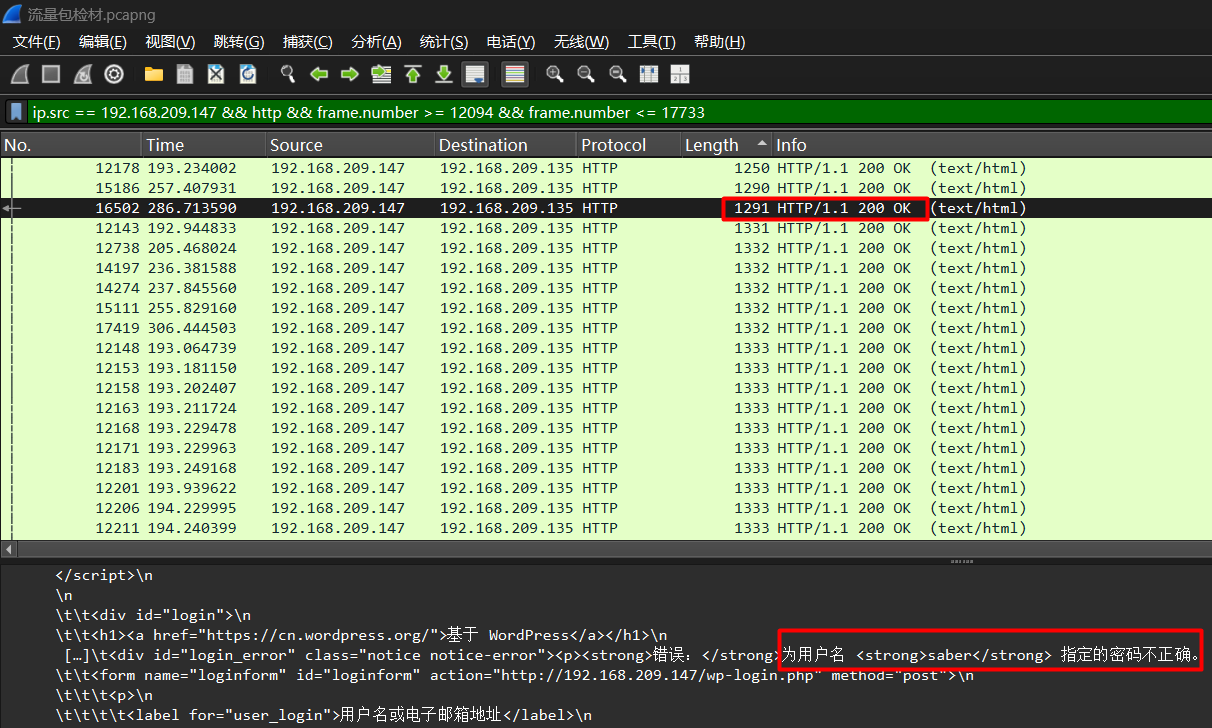This screenshot has width=1212, height=728.
Task: Open the 统计(S) menu
Action: pos(444,42)
